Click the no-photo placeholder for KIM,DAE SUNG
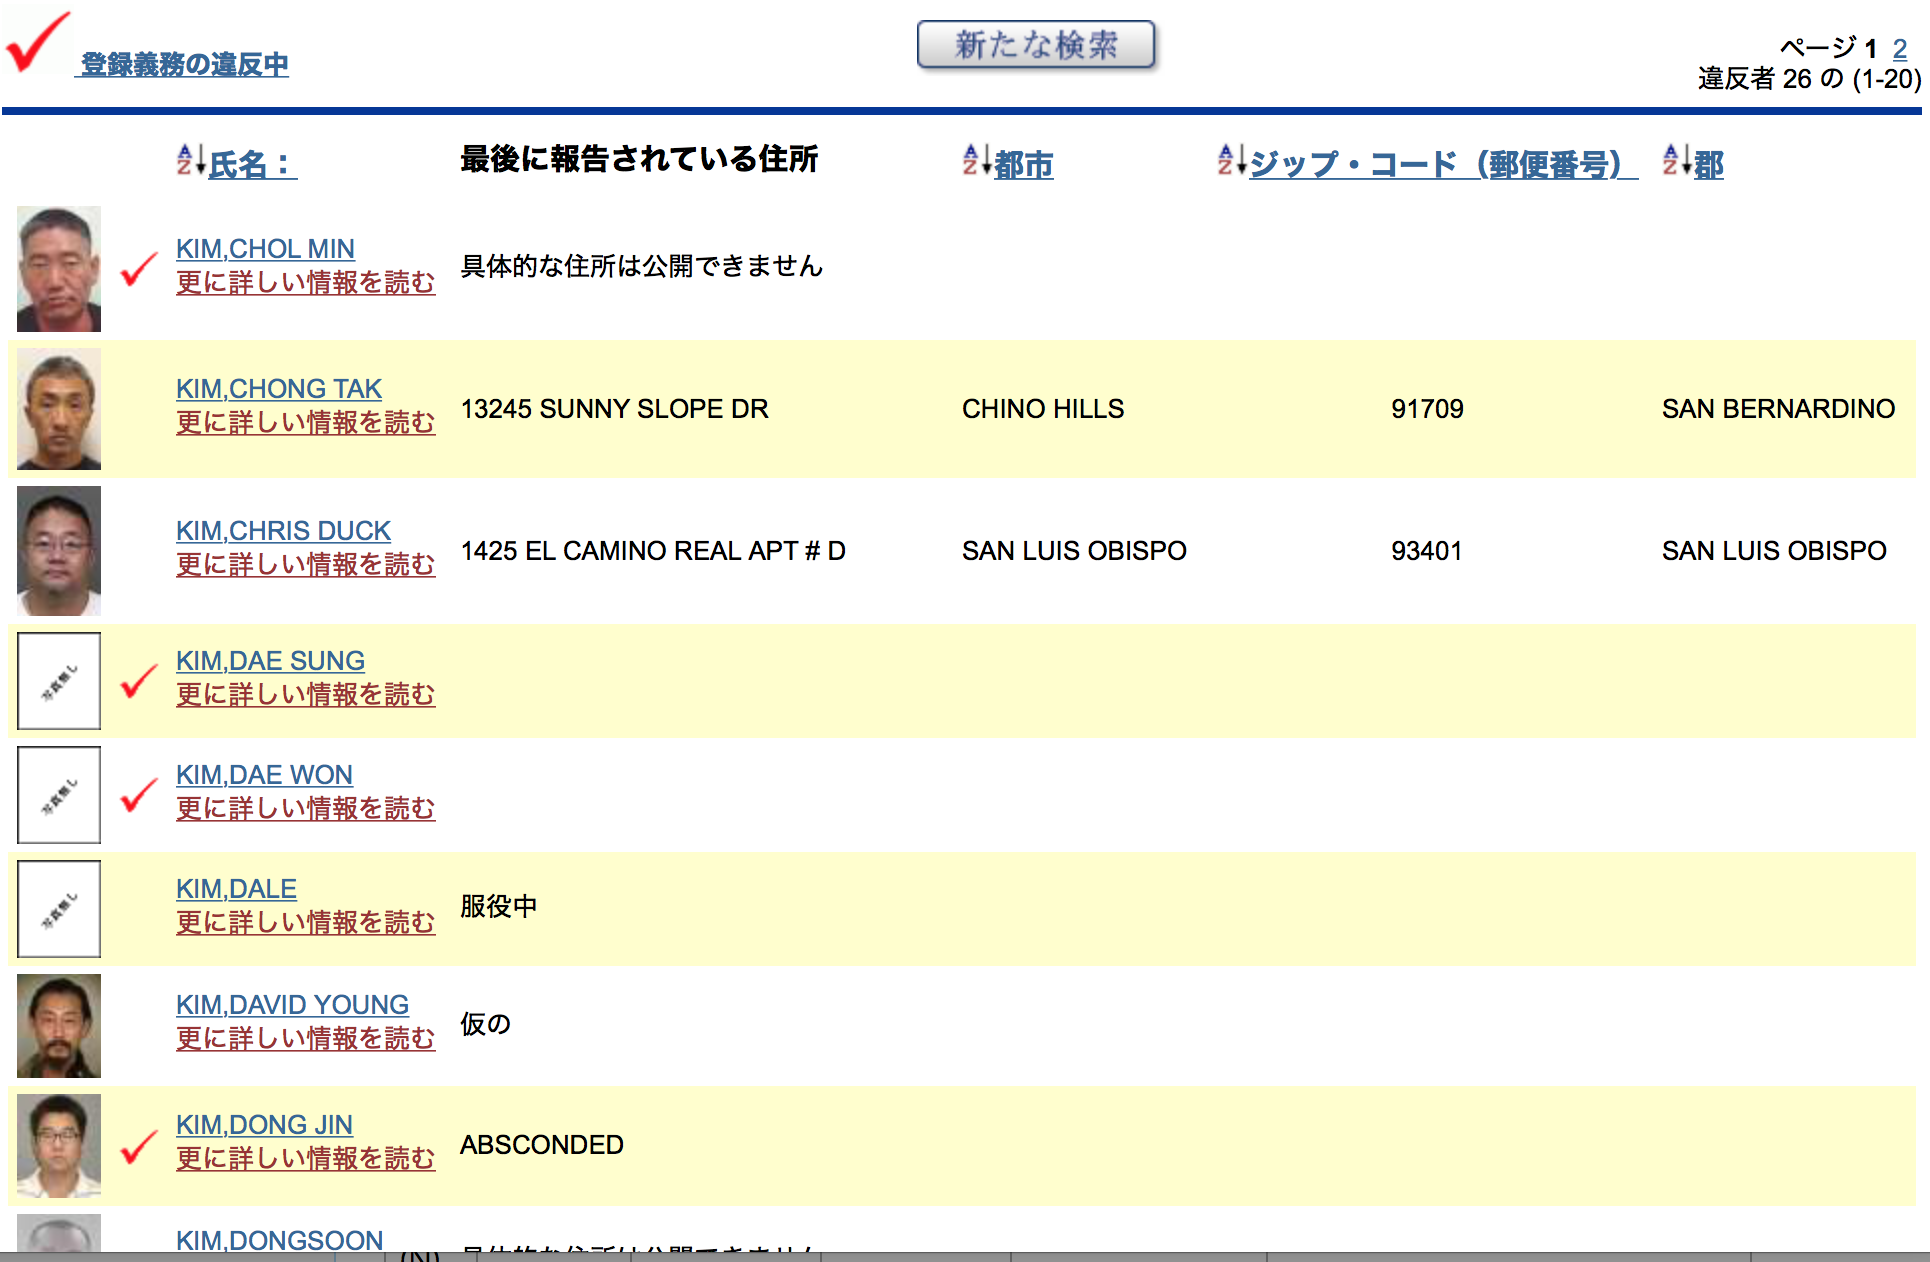The height and width of the screenshot is (1262, 1930). pos(59,681)
